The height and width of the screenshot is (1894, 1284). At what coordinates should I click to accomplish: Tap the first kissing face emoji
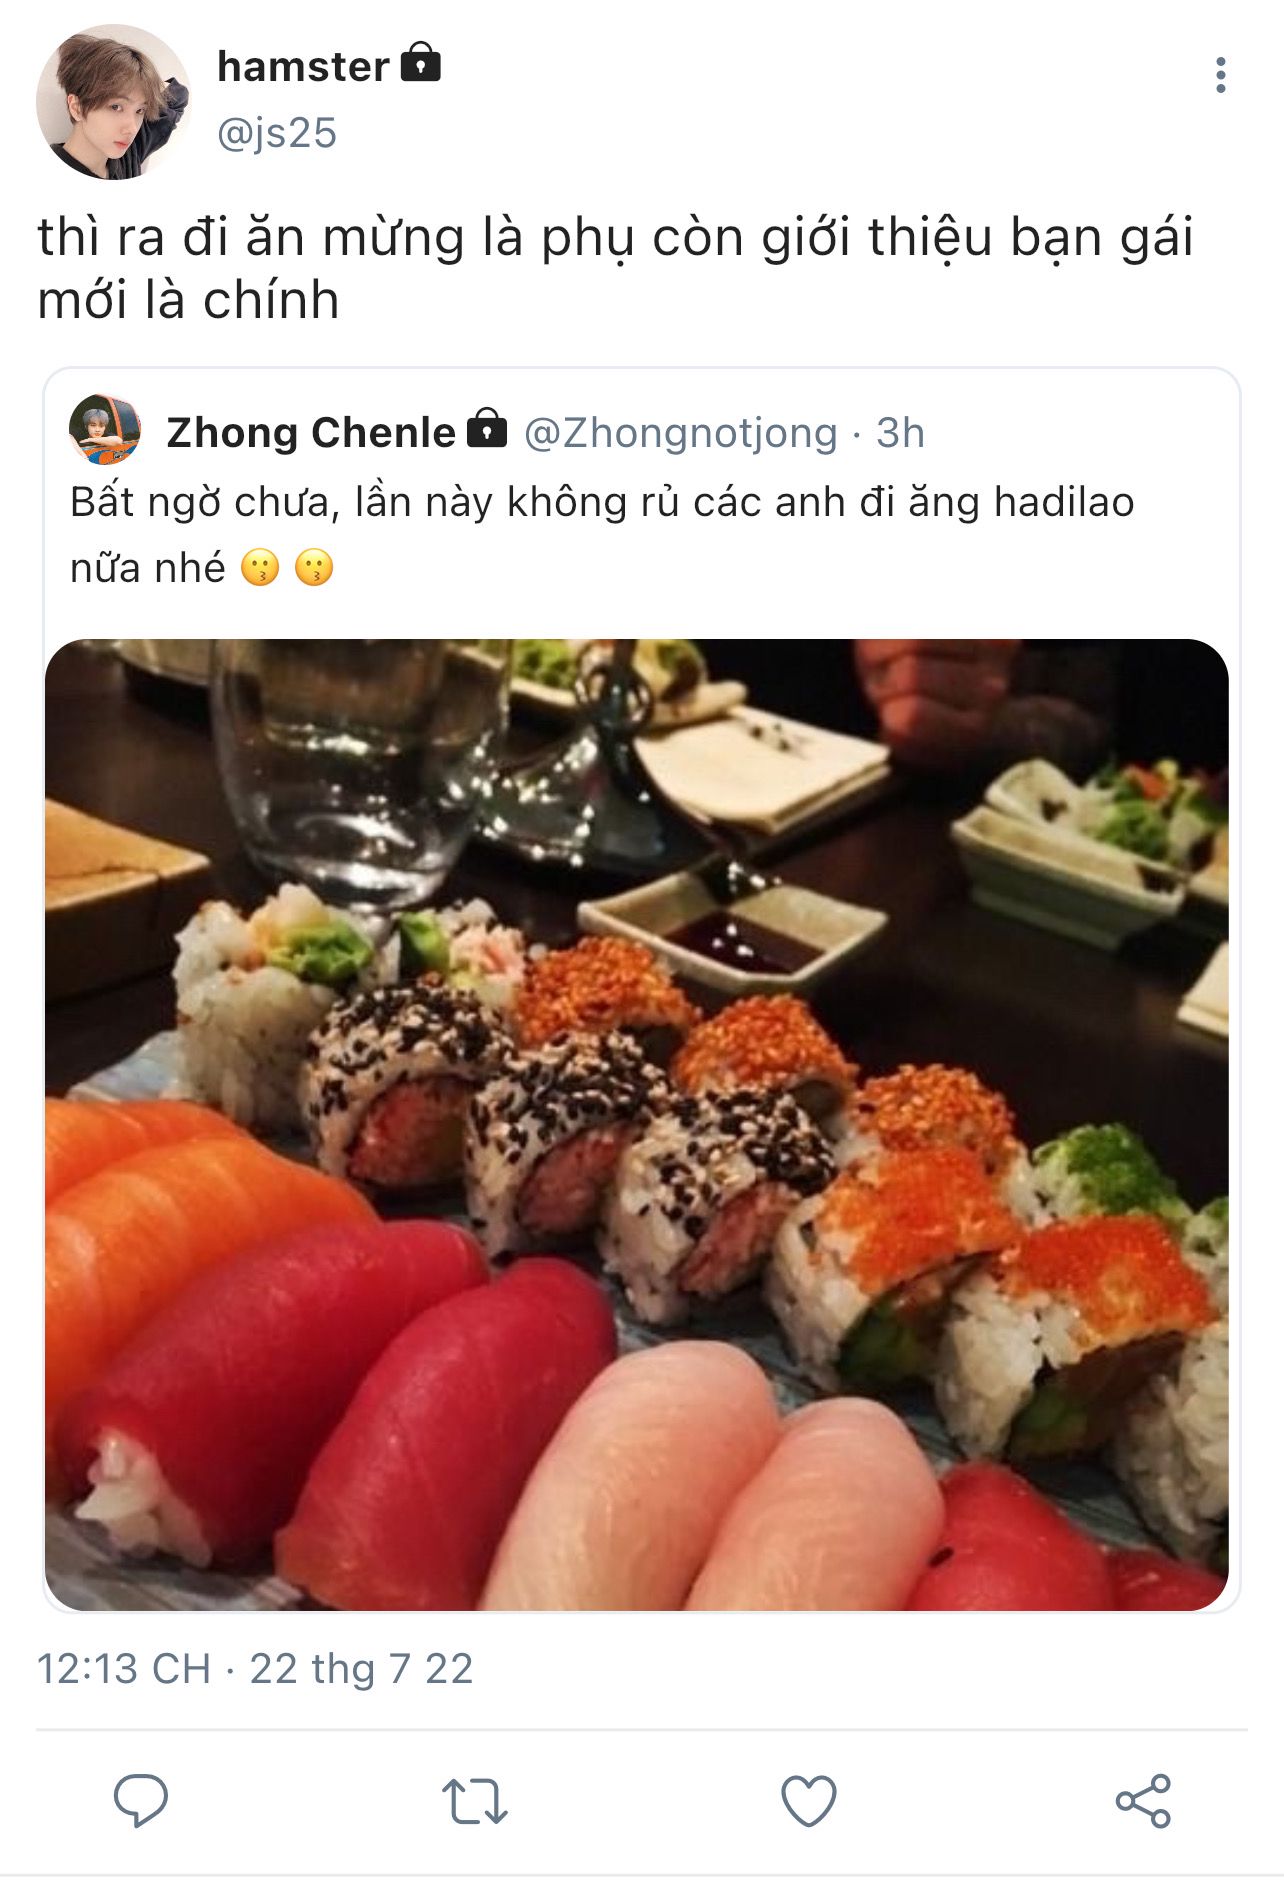click(x=260, y=568)
